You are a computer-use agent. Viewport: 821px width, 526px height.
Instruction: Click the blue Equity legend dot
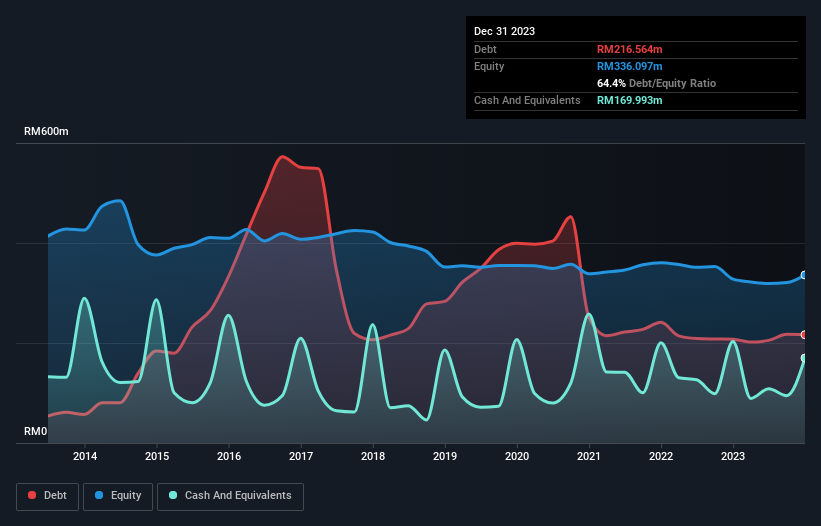(99, 495)
